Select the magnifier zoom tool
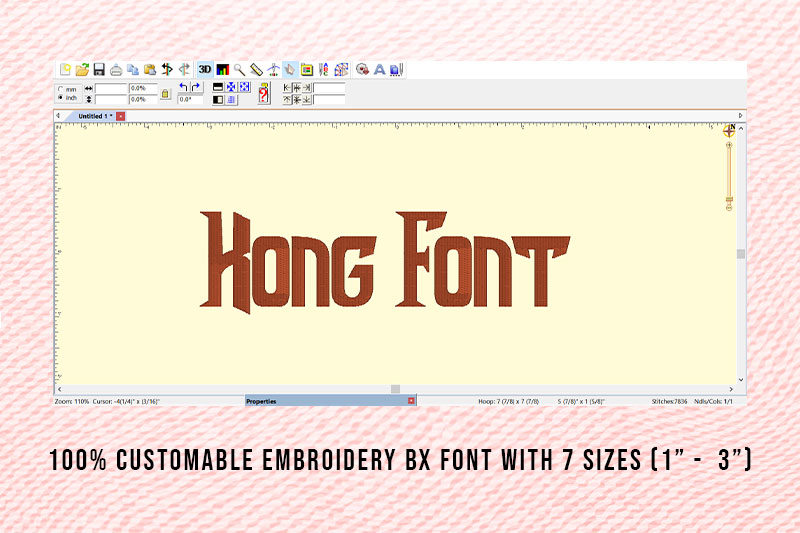Image resolution: width=800 pixels, height=533 pixels. point(239,69)
